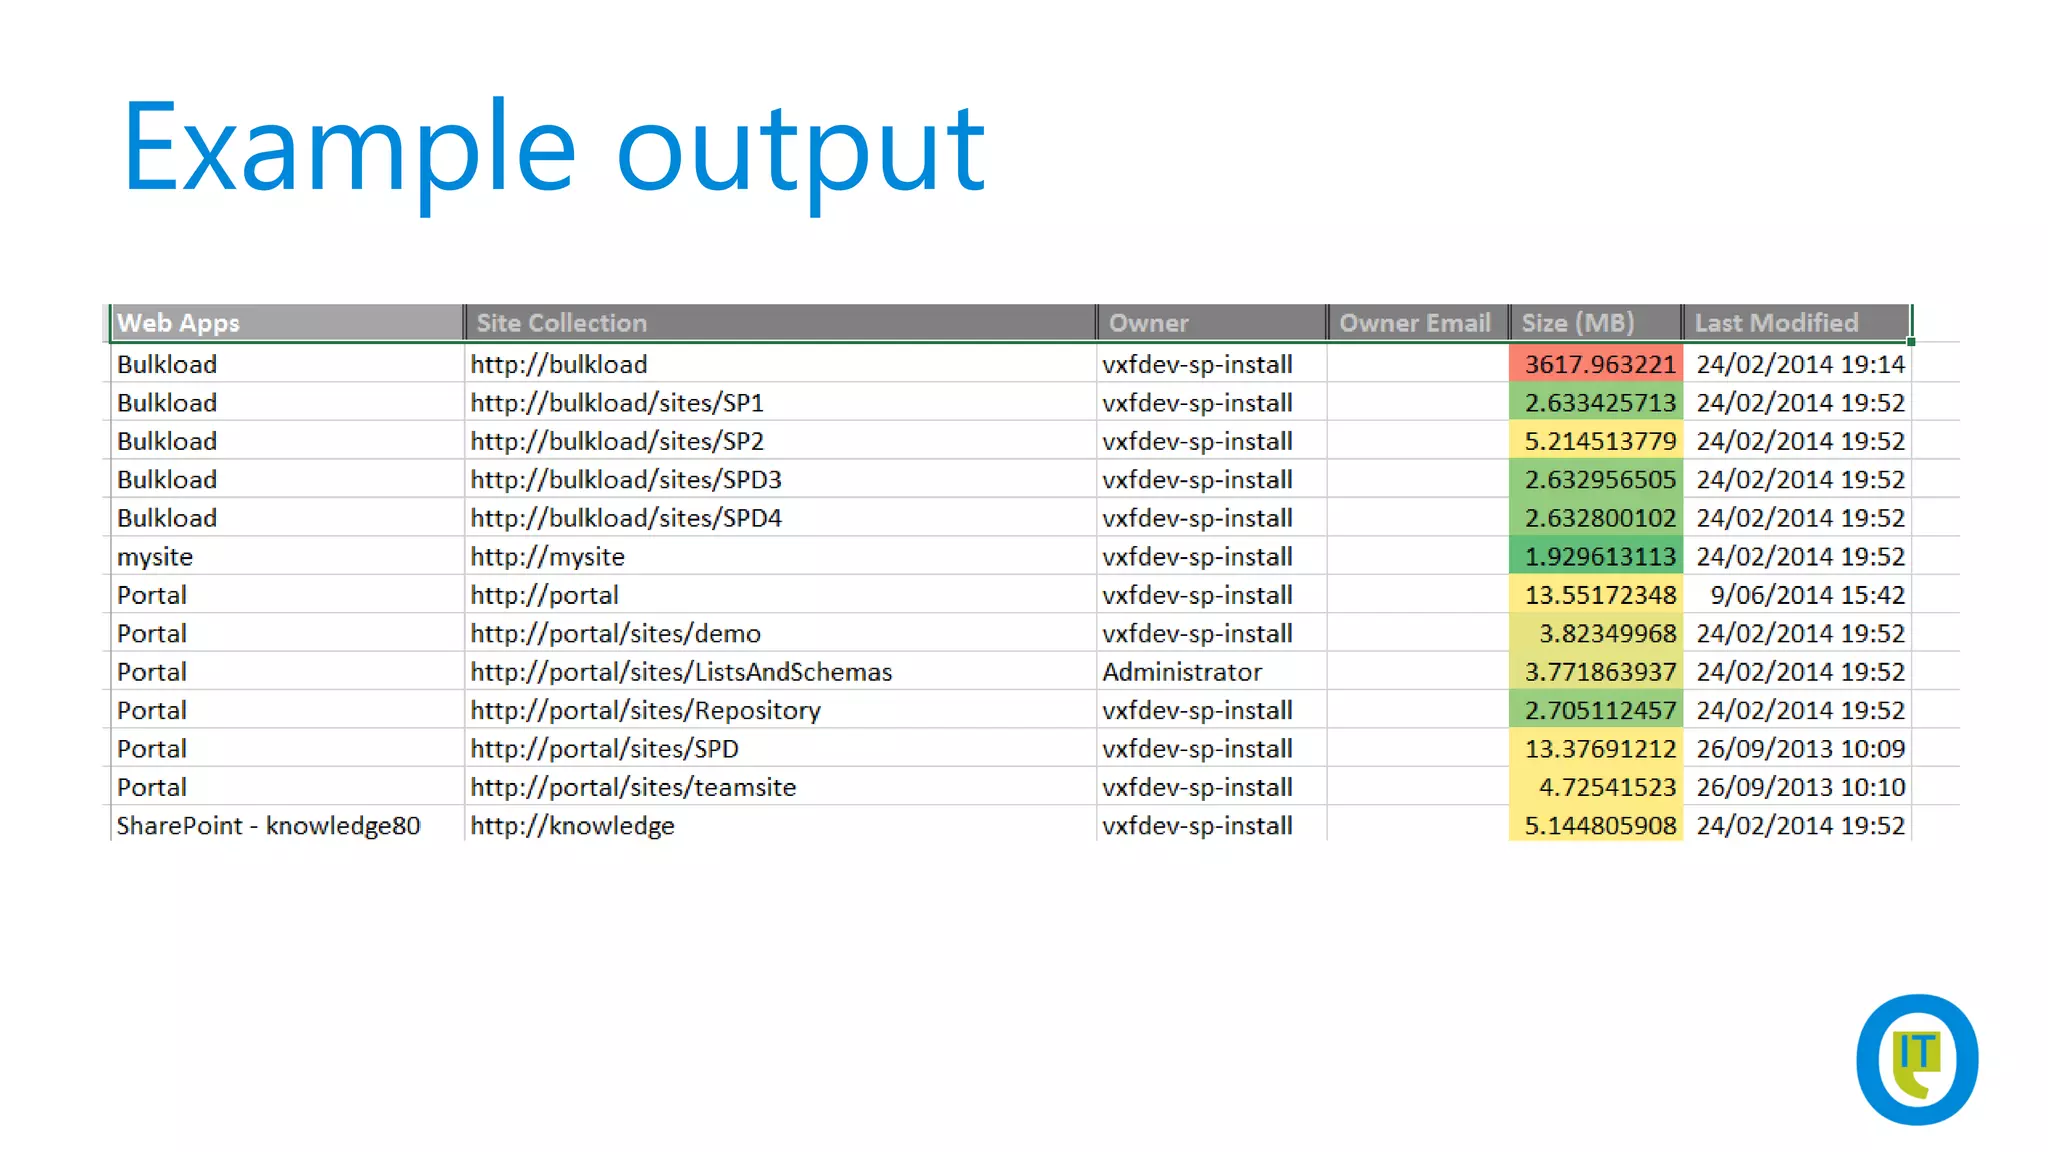Click the red 3617.963221 size cell
The image size is (2048, 1152).
[x=1596, y=364]
